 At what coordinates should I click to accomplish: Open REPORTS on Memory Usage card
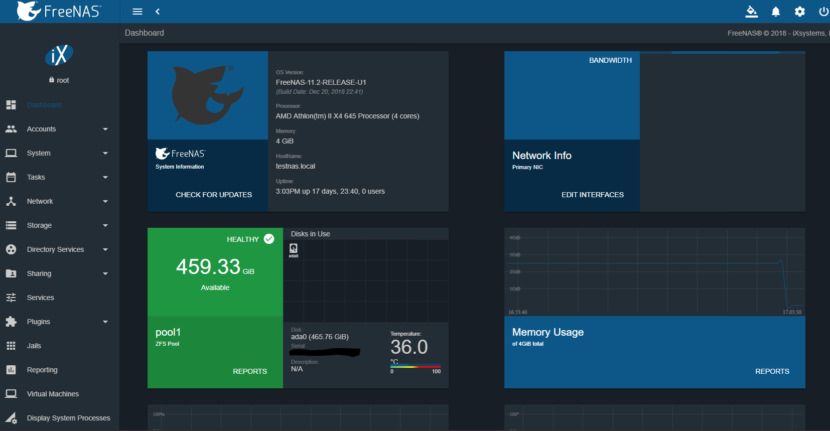772,372
